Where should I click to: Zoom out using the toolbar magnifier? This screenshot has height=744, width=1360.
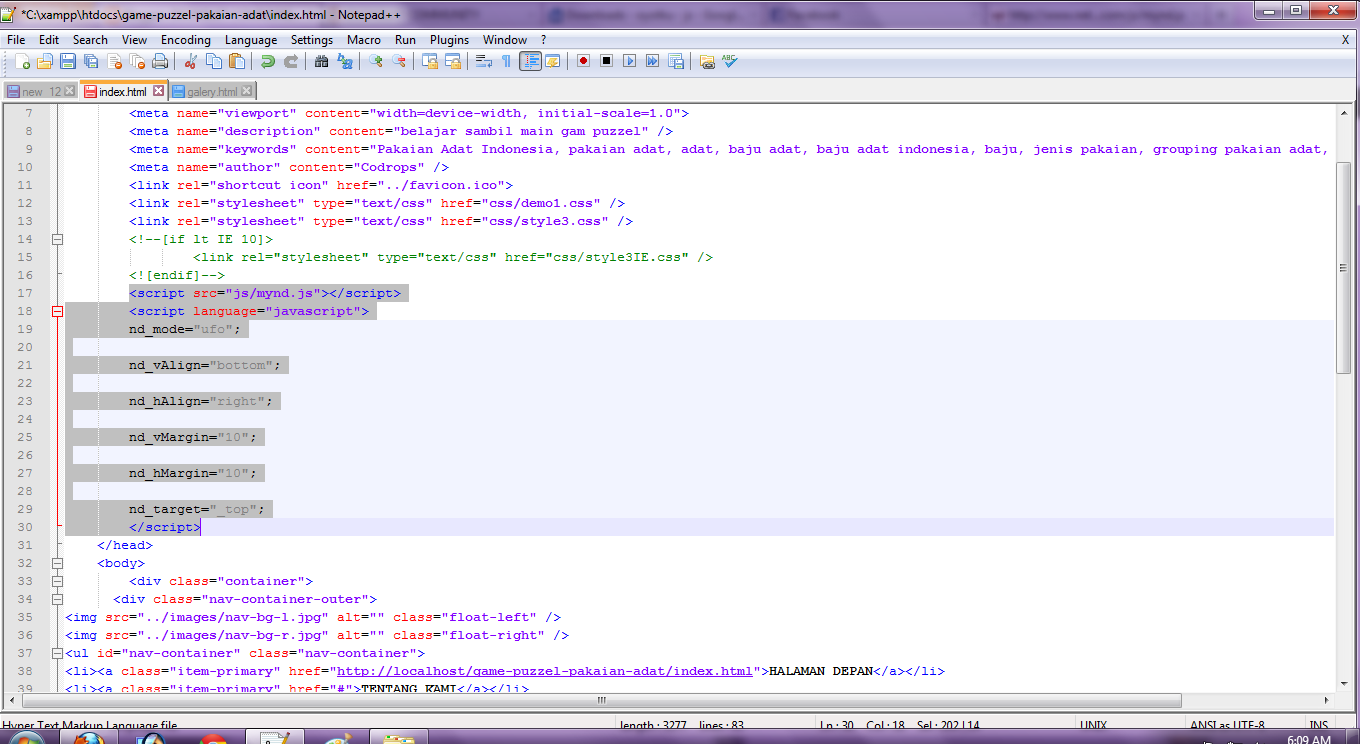coord(399,61)
